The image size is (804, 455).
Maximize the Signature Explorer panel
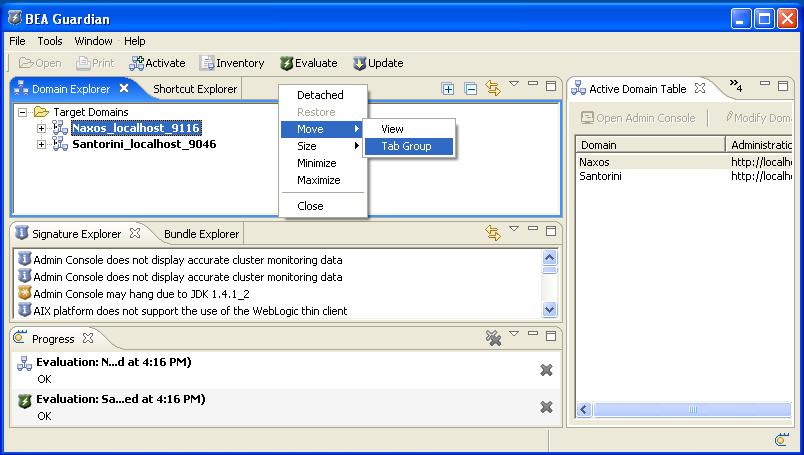[551, 231]
